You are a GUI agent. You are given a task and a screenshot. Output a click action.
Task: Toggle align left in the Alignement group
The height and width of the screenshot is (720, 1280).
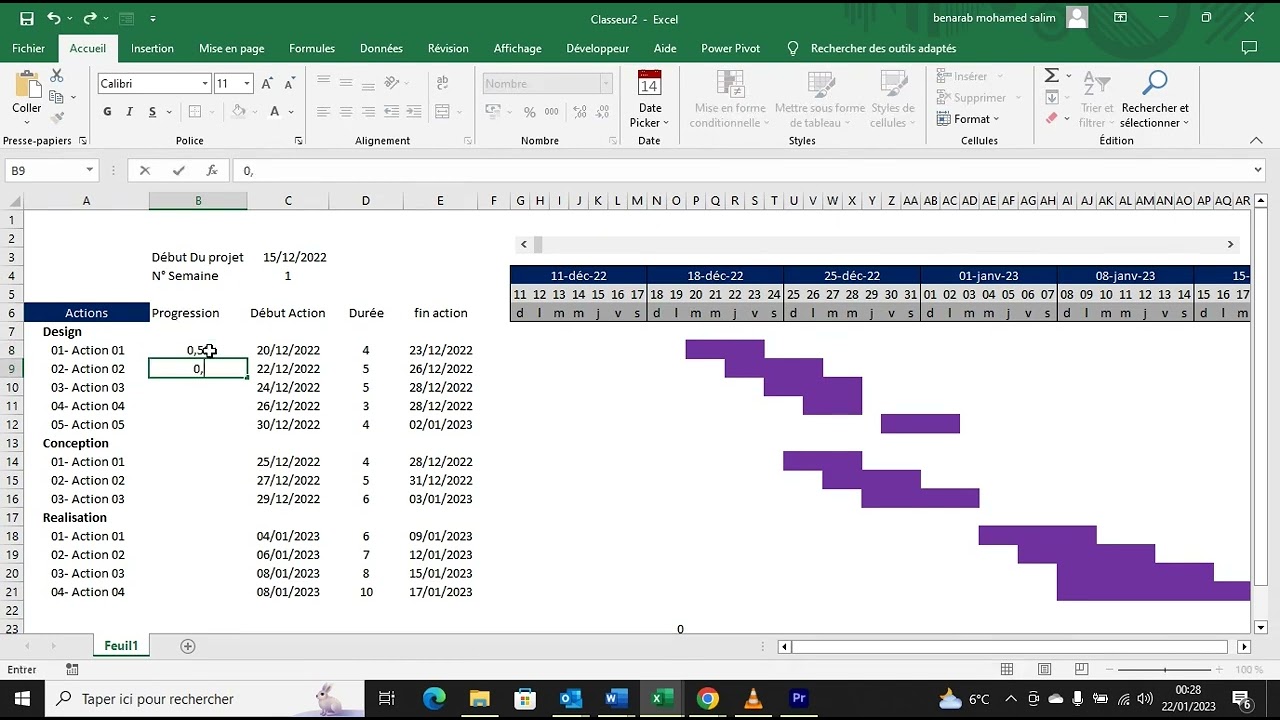coord(324,112)
